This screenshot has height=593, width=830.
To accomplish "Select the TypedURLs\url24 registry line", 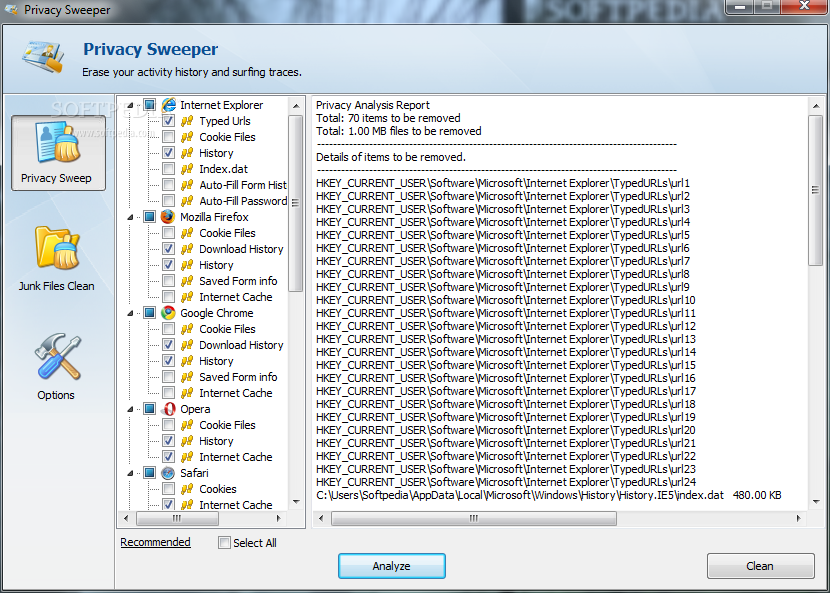I will click(x=506, y=482).
